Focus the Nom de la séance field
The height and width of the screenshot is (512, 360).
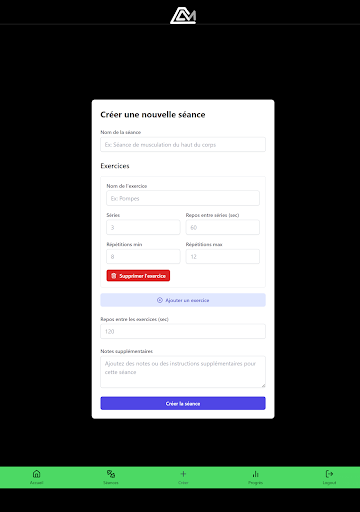(x=183, y=145)
